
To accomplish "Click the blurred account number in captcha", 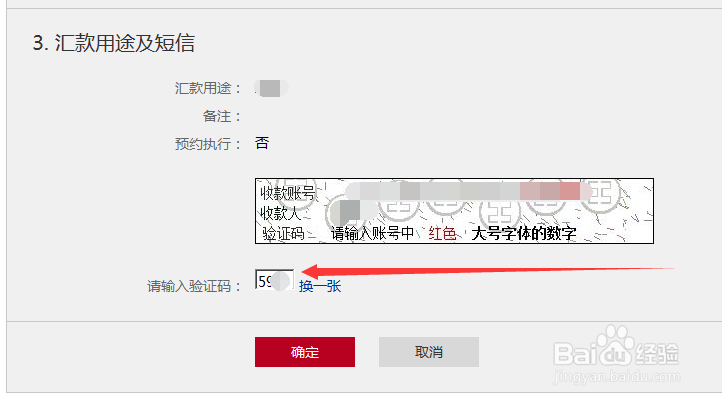I will [469, 191].
